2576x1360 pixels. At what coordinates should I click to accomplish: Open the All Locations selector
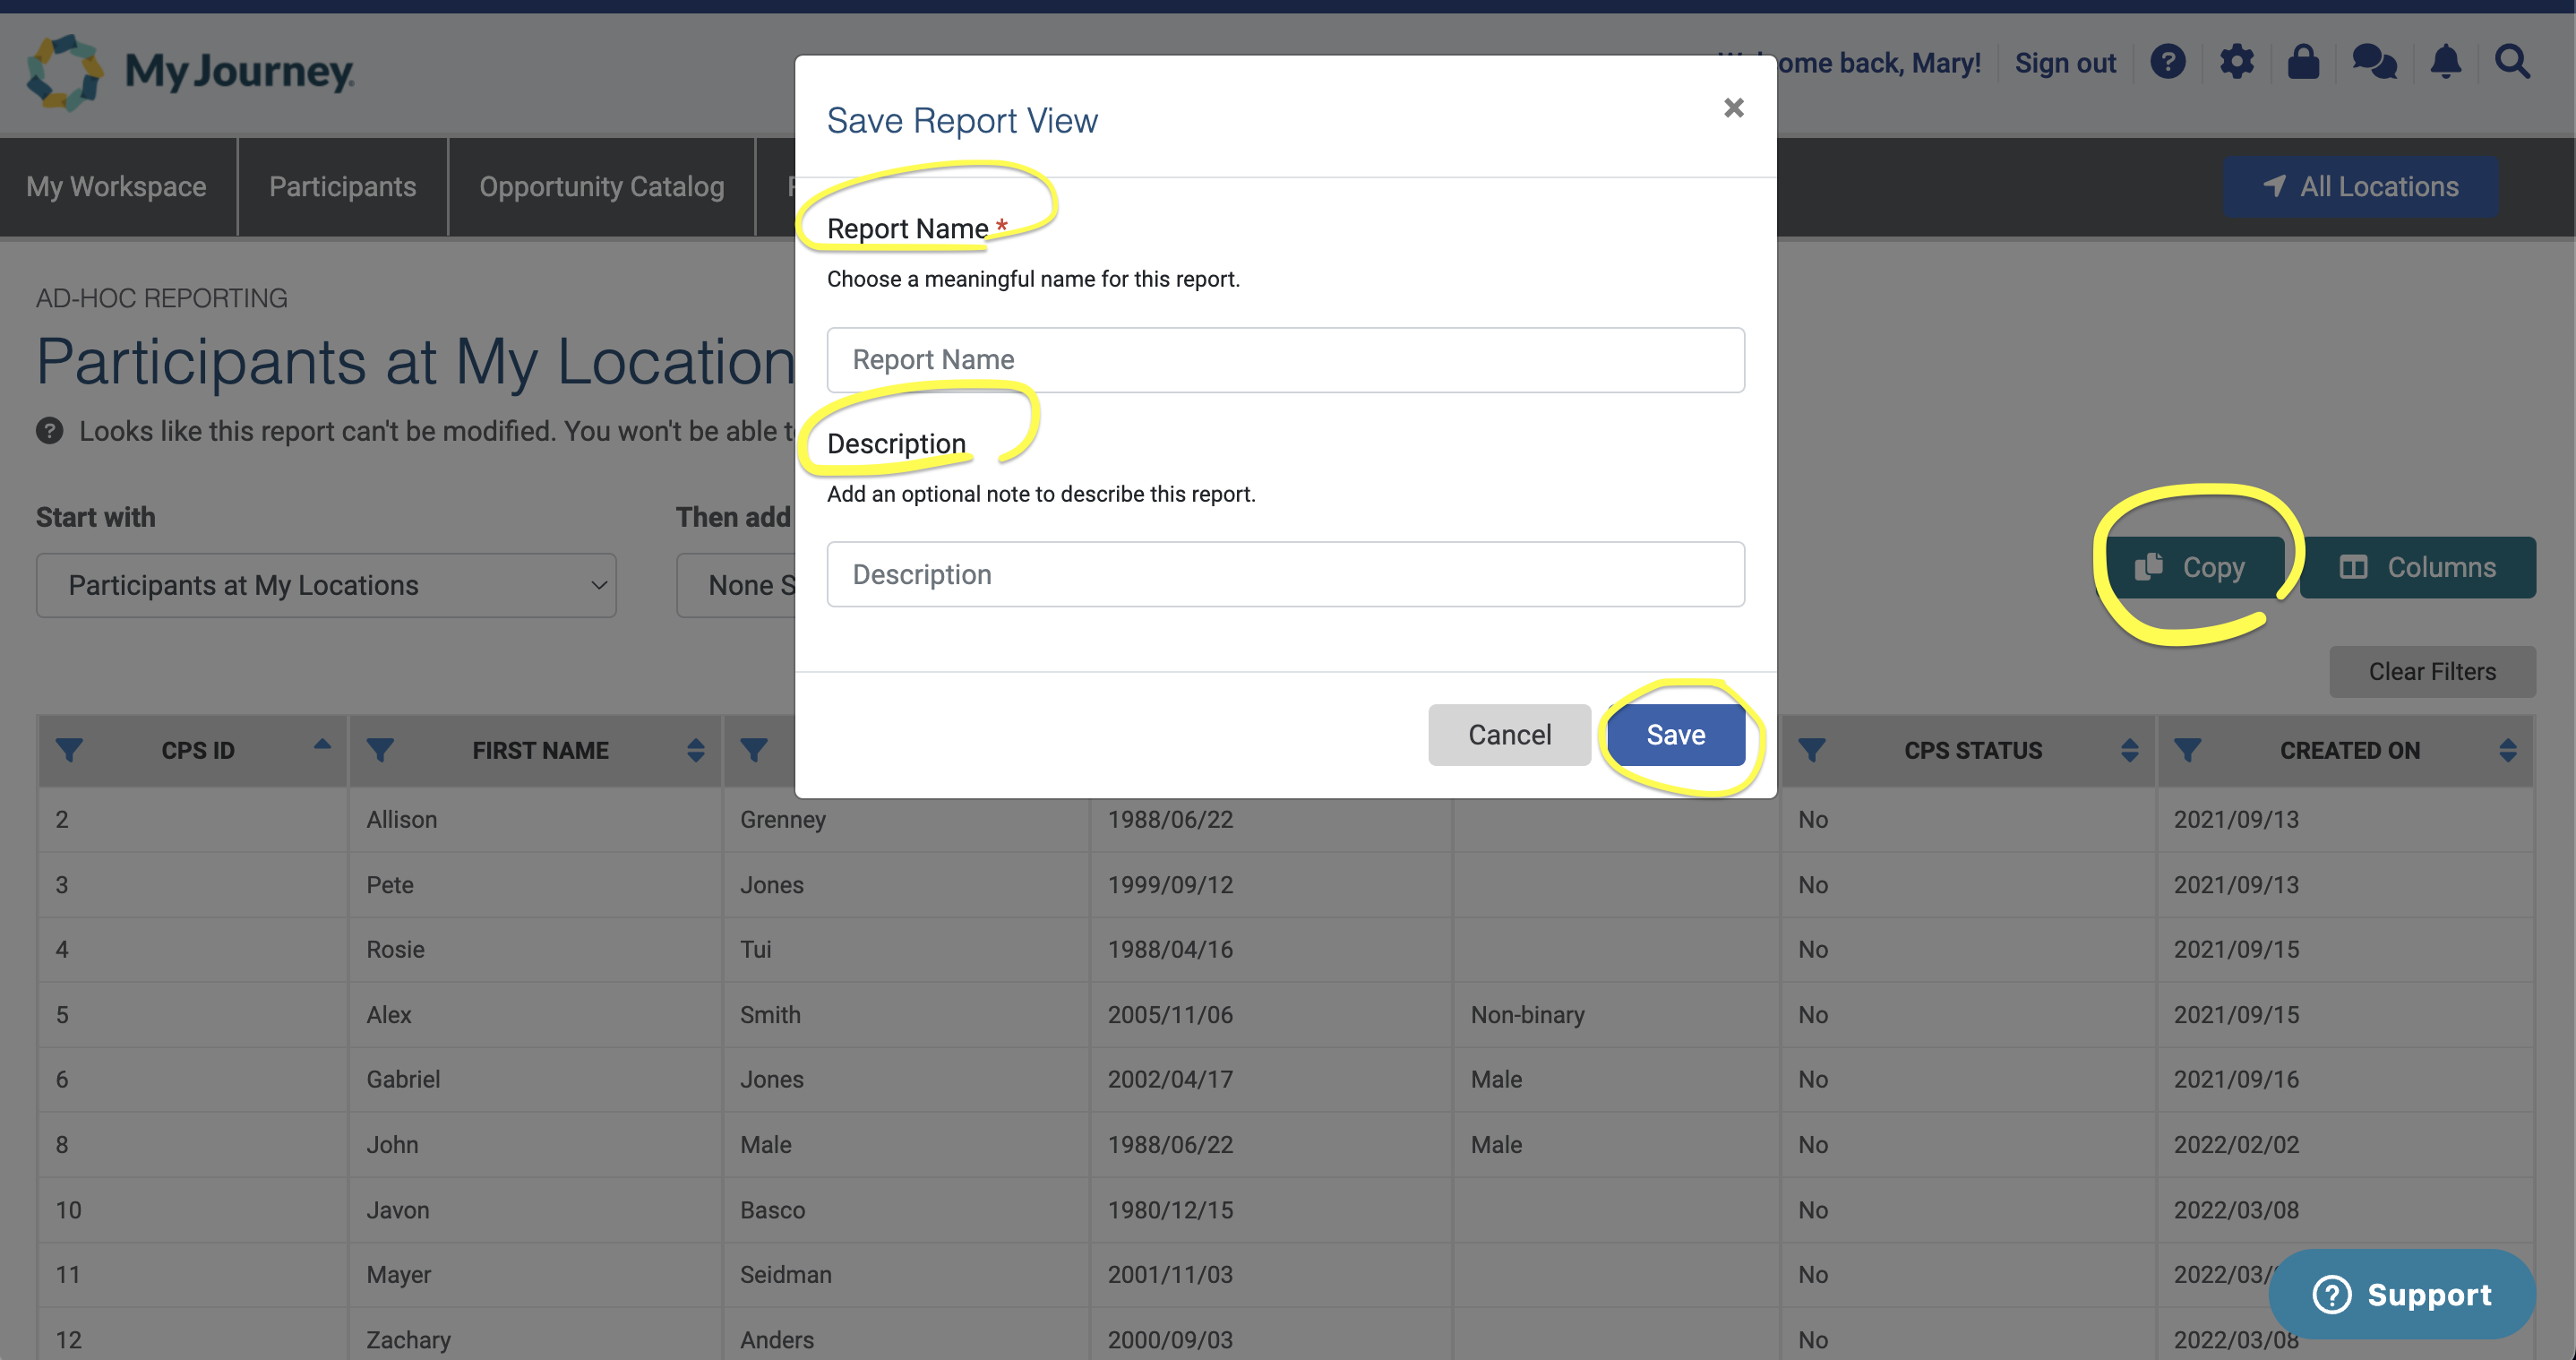[x=2360, y=186]
